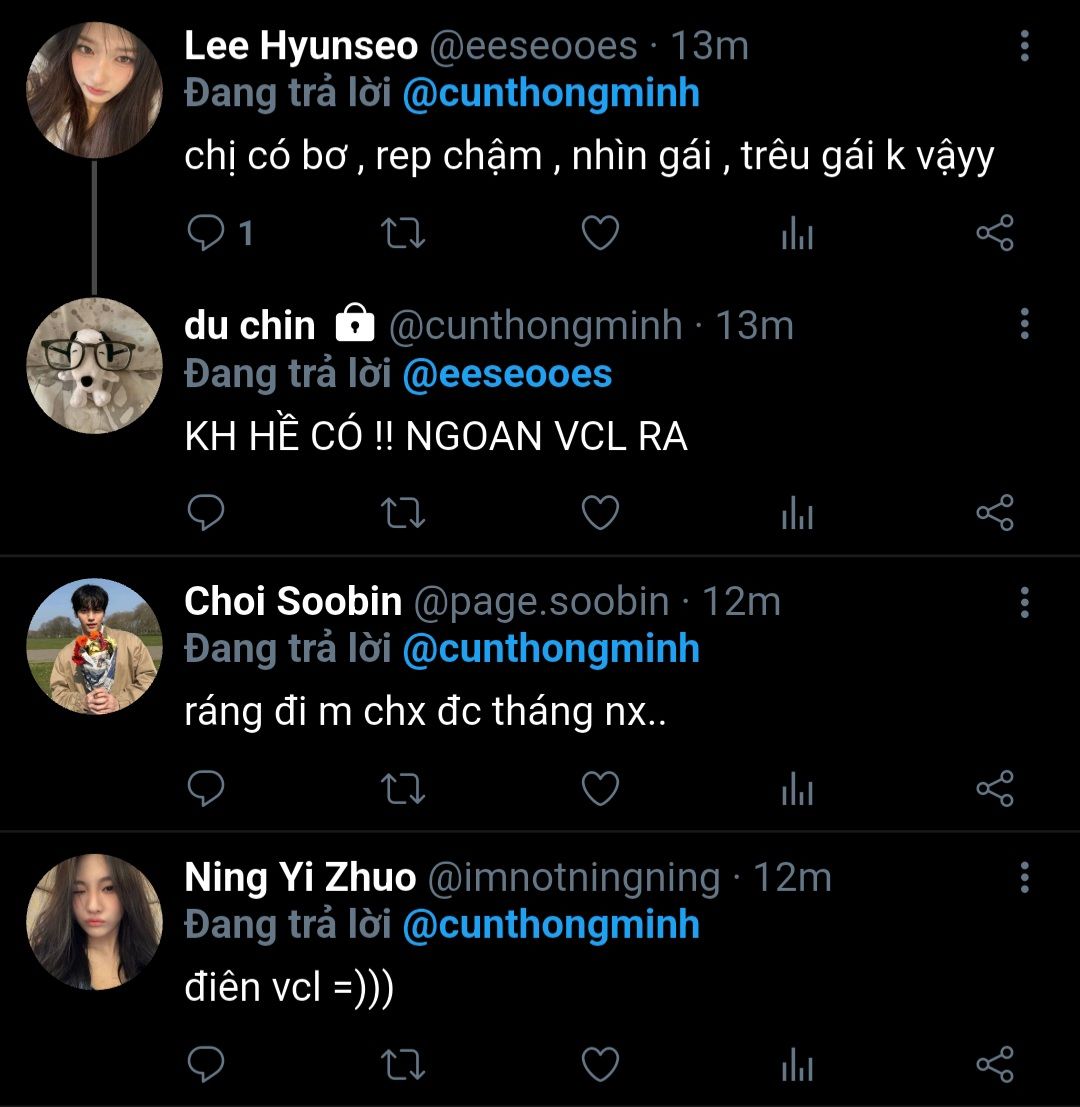The image size is (1080, 1107).
Task: Share Ning Yi Zhuo's tweet
Action: 994,1065
